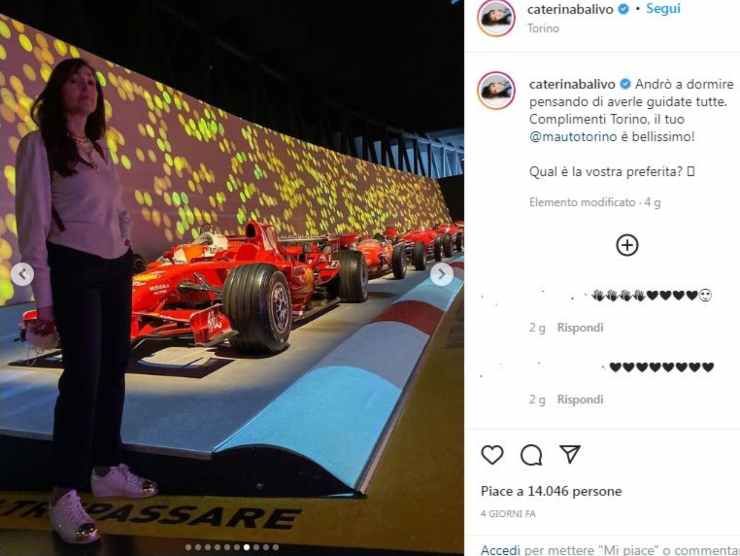The height and width of the screenshot is (556, 740).
Task: Open comments with the speech bubble icon
Action: [531, 455]
